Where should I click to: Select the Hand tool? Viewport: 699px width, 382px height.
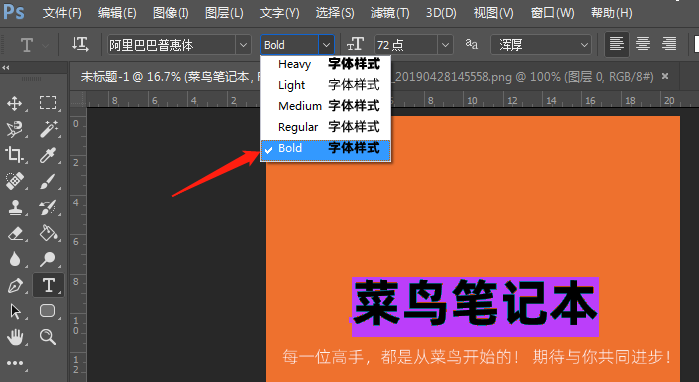(x=15, y=337)
